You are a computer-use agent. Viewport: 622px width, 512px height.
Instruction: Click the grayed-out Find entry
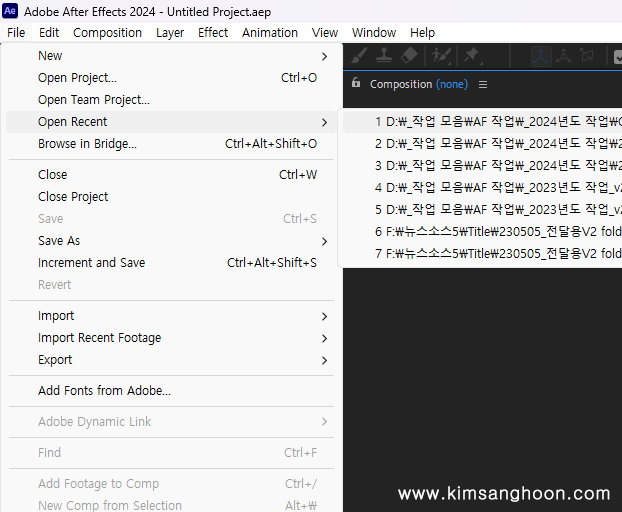click(171, 453)
